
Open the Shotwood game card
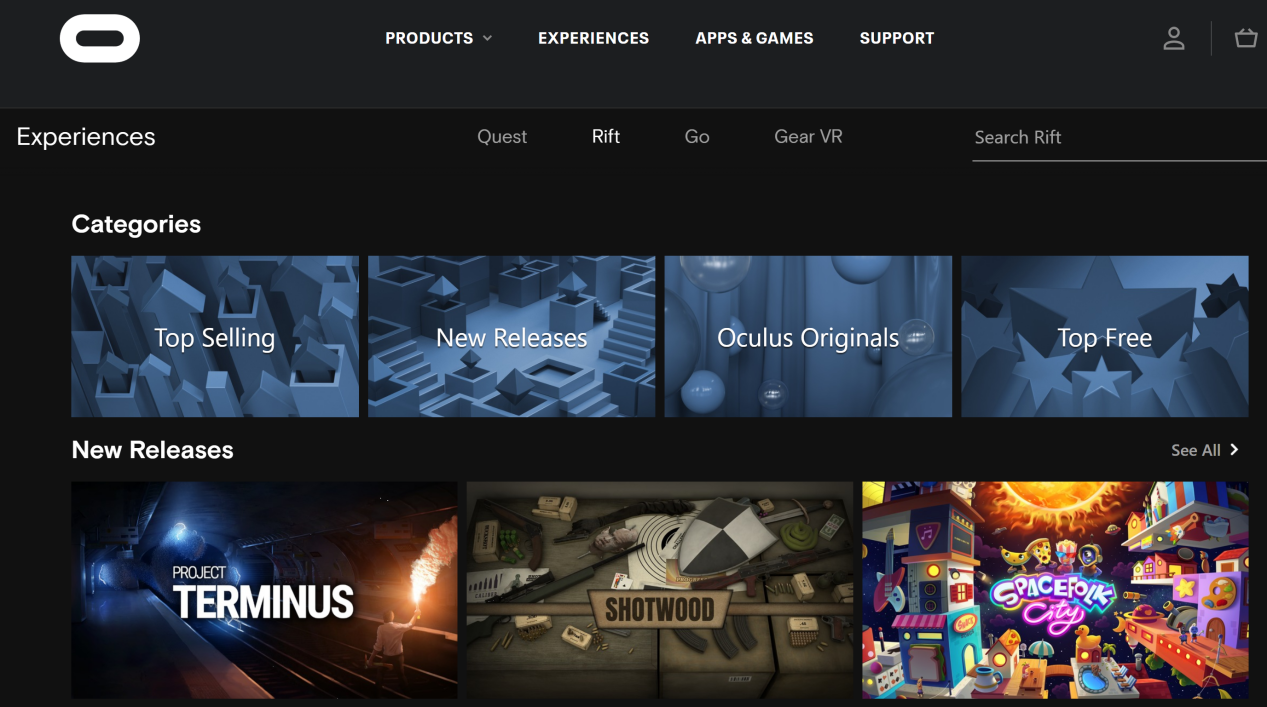click(x=659, y=590)
